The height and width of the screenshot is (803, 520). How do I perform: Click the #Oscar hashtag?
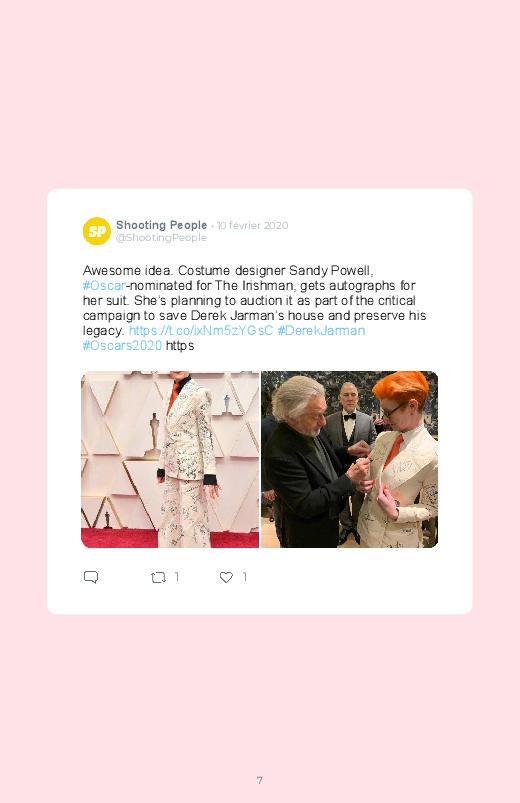[x=104, y=285]
